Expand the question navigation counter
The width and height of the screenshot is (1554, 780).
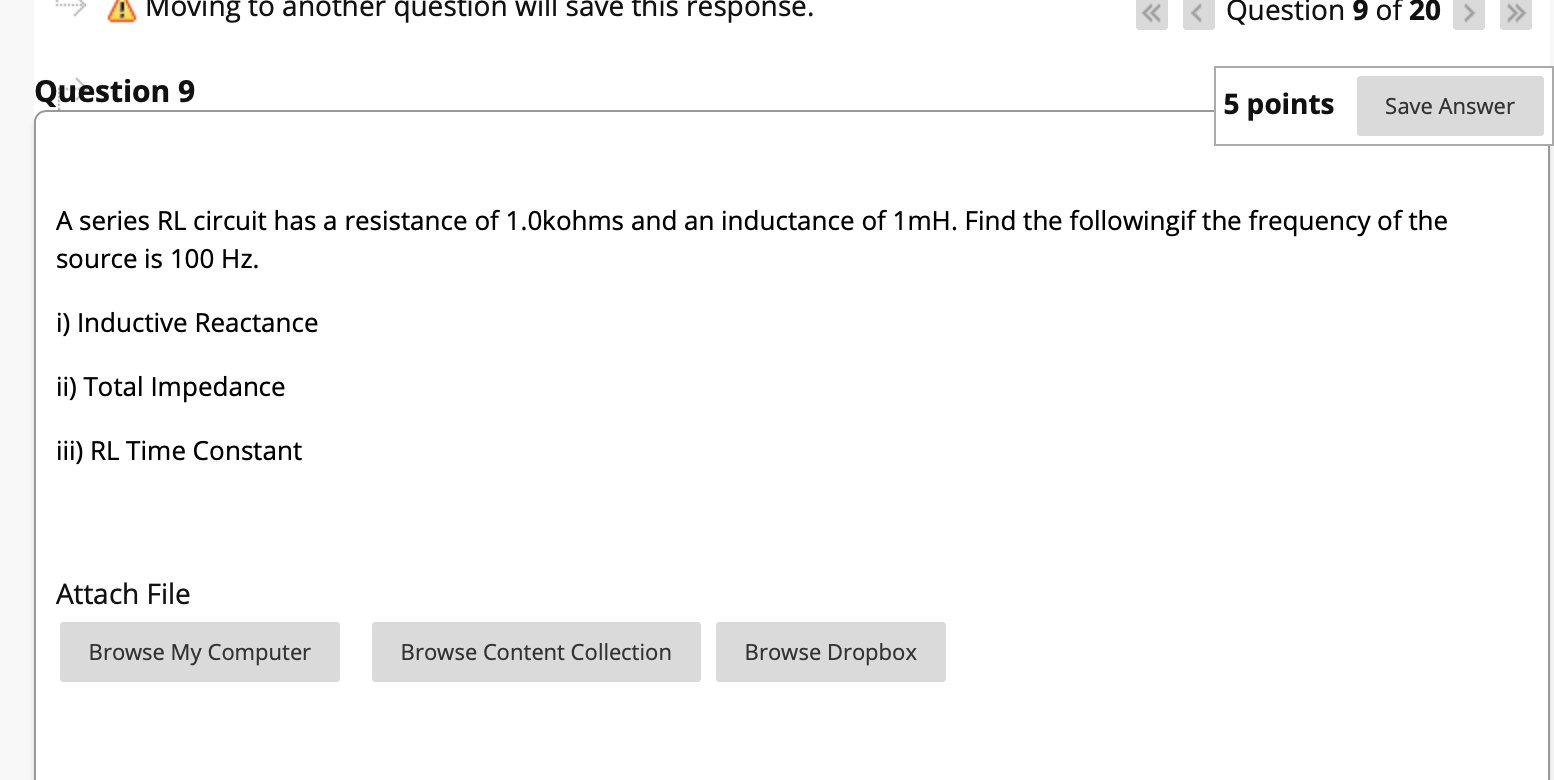click(1334, 12)
